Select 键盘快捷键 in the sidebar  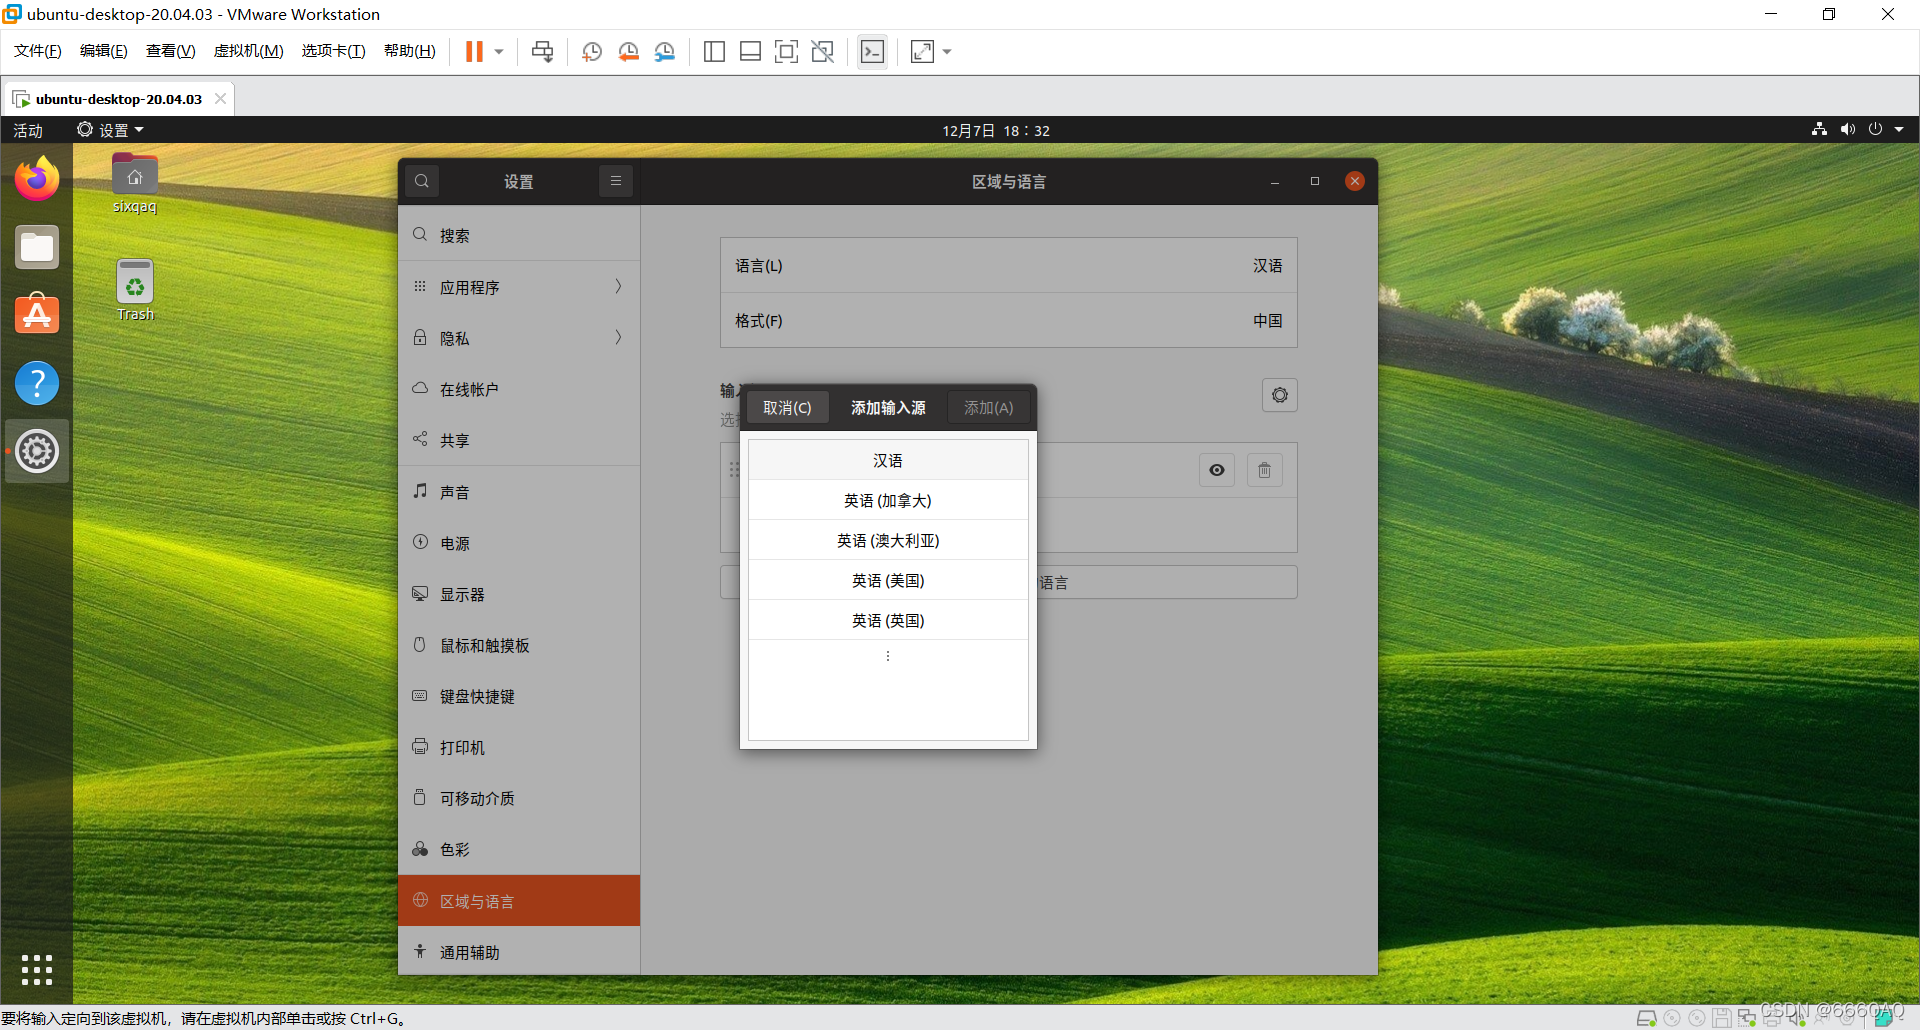519,696
